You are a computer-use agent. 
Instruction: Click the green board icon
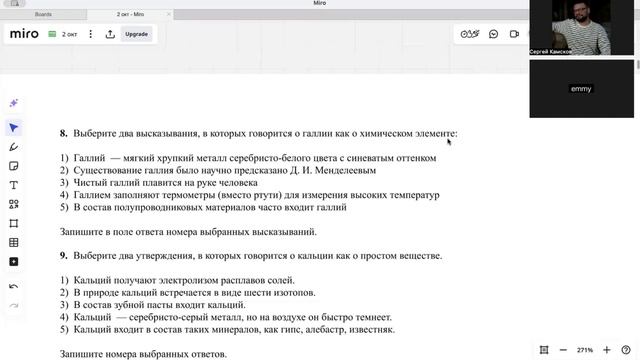52,34
